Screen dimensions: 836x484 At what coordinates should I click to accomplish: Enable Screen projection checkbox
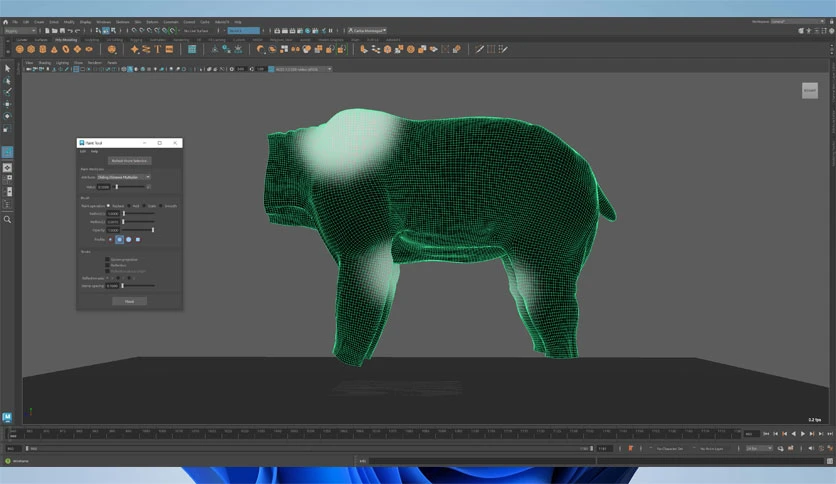107,259
